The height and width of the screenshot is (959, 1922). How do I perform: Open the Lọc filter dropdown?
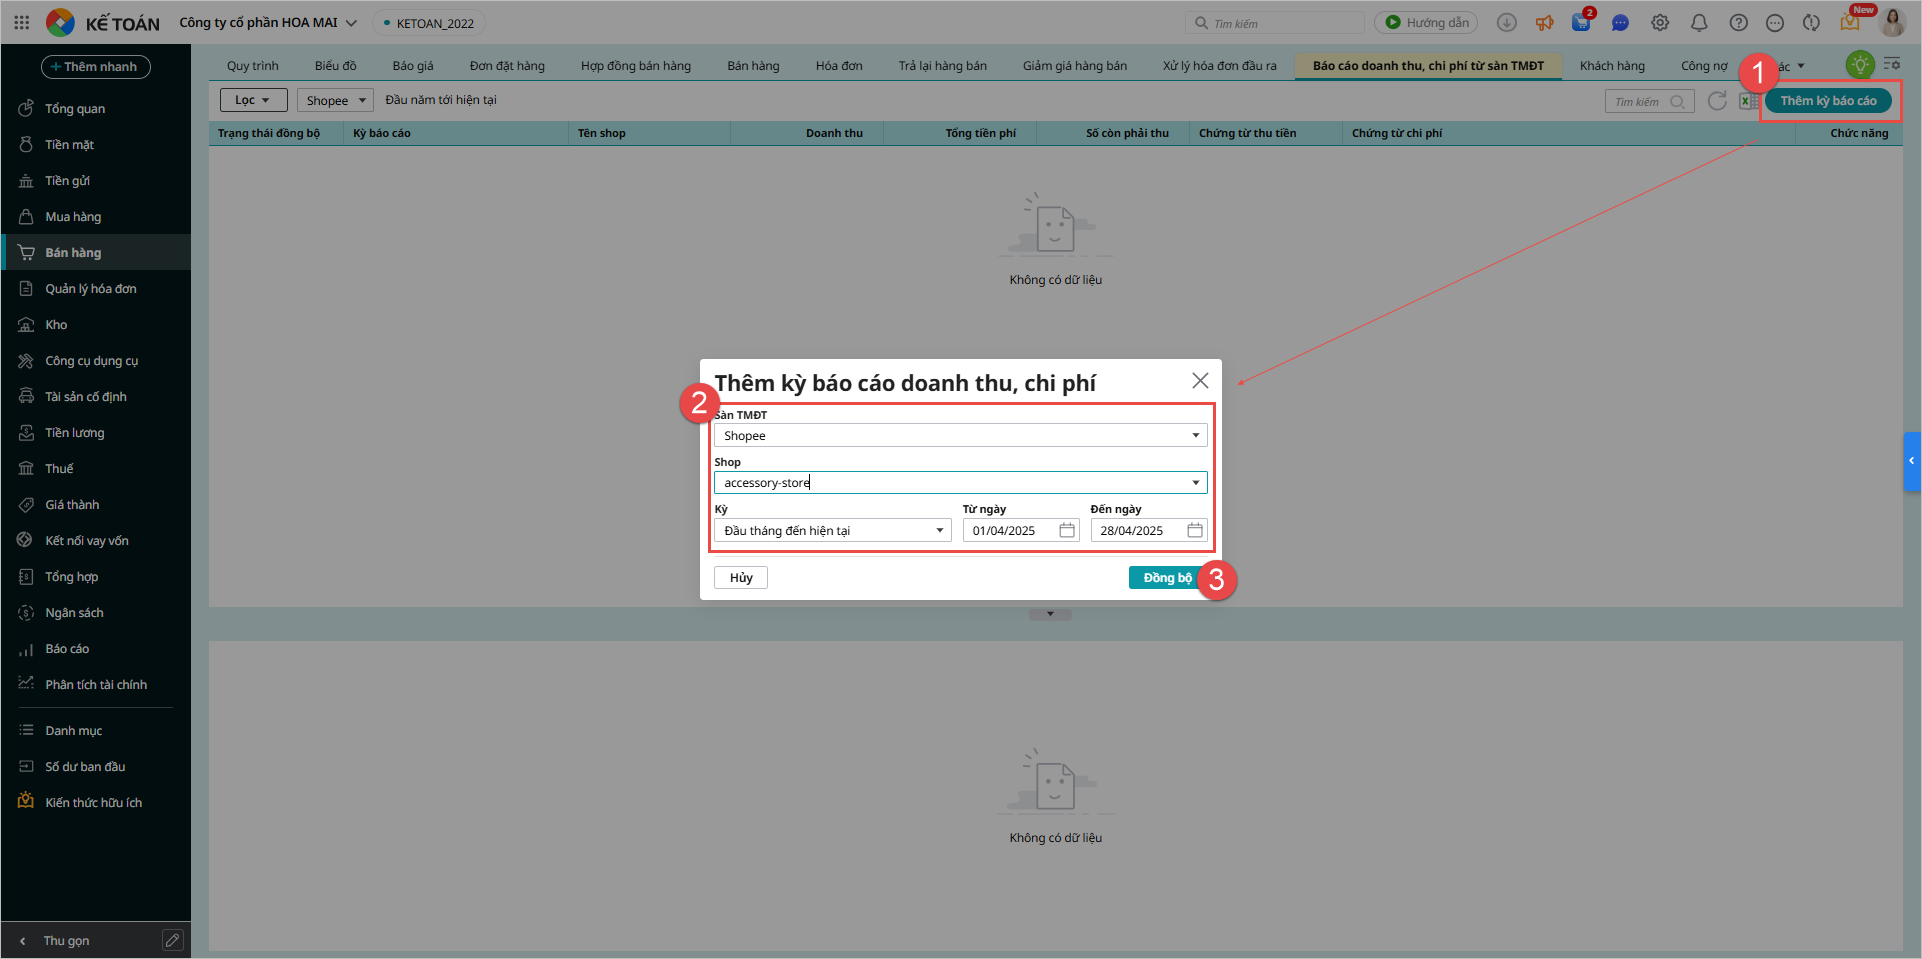(x=253, y=100)
